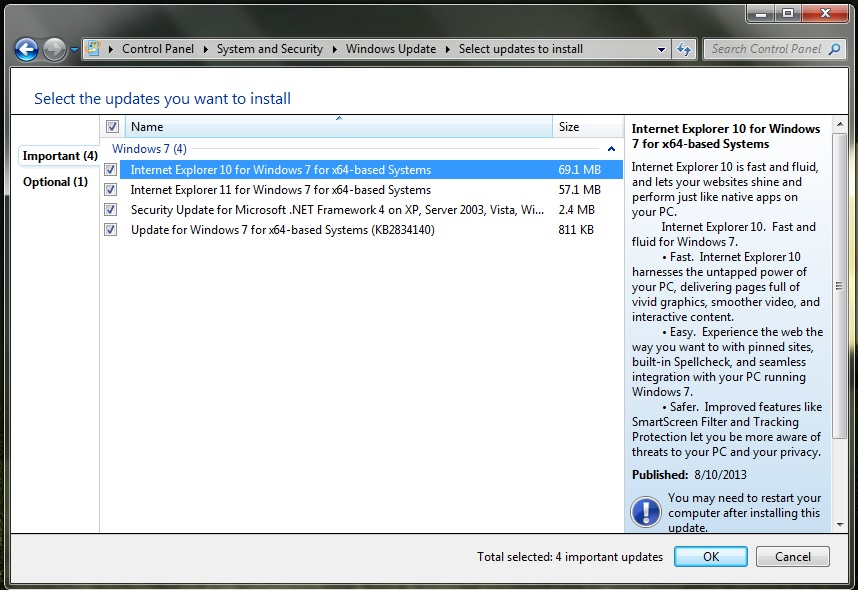Click the Control Panel icon in address bar
Viewport: 858px width, 590px height.
tap(94, 48)
